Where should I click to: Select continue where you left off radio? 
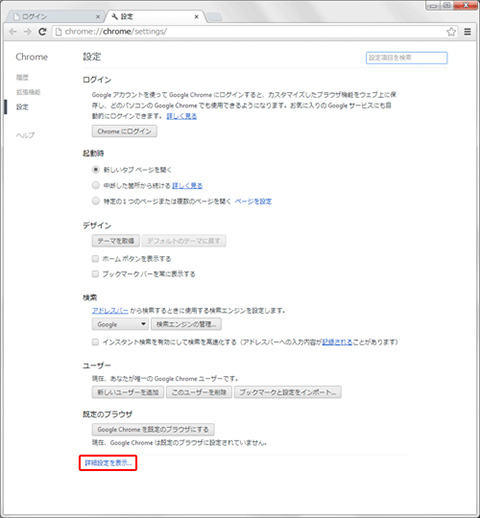96,185
